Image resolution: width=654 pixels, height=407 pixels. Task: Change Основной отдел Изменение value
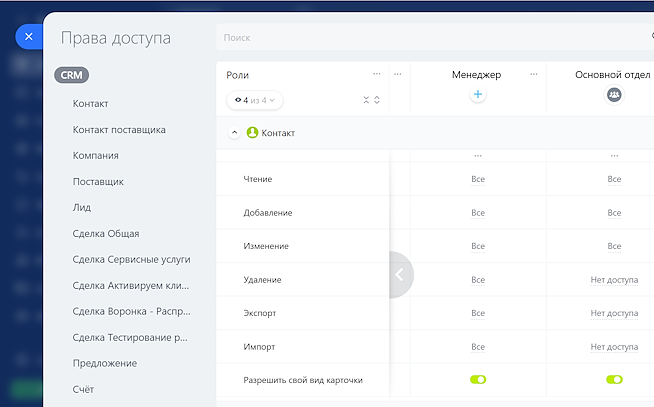point(614,246)
